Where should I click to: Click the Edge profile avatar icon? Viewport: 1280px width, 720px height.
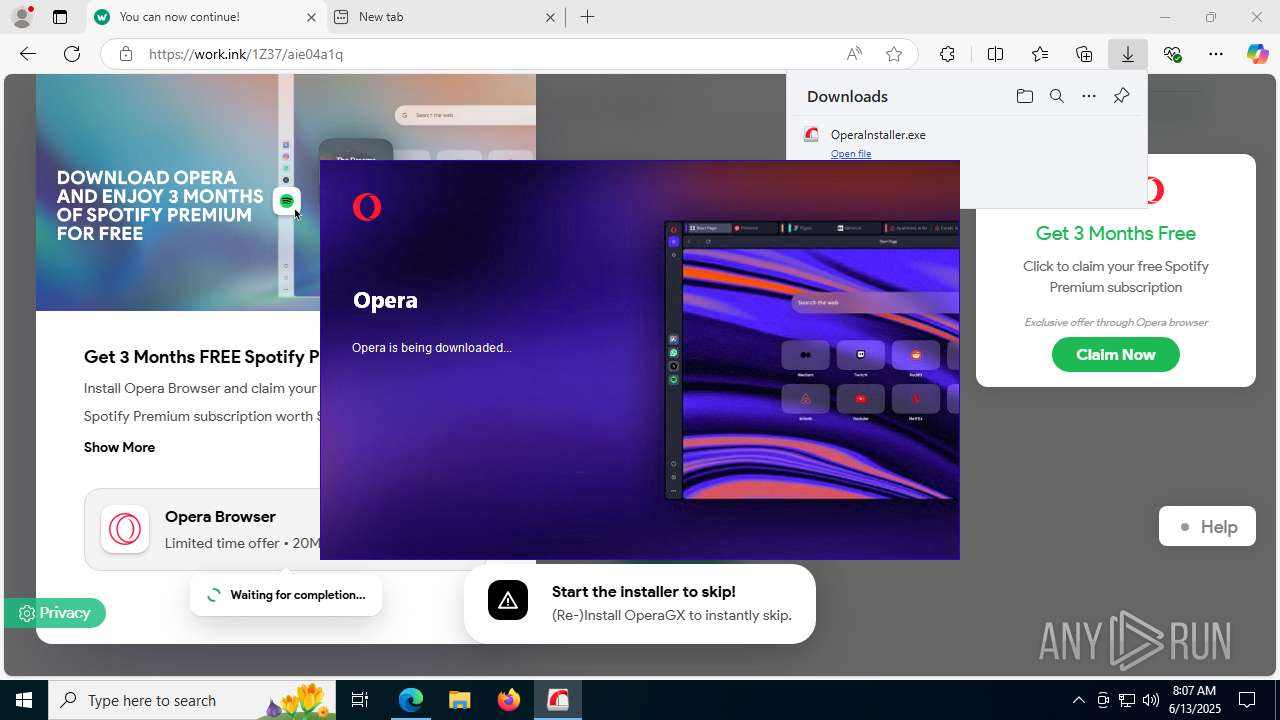click(x=22, y=17)
